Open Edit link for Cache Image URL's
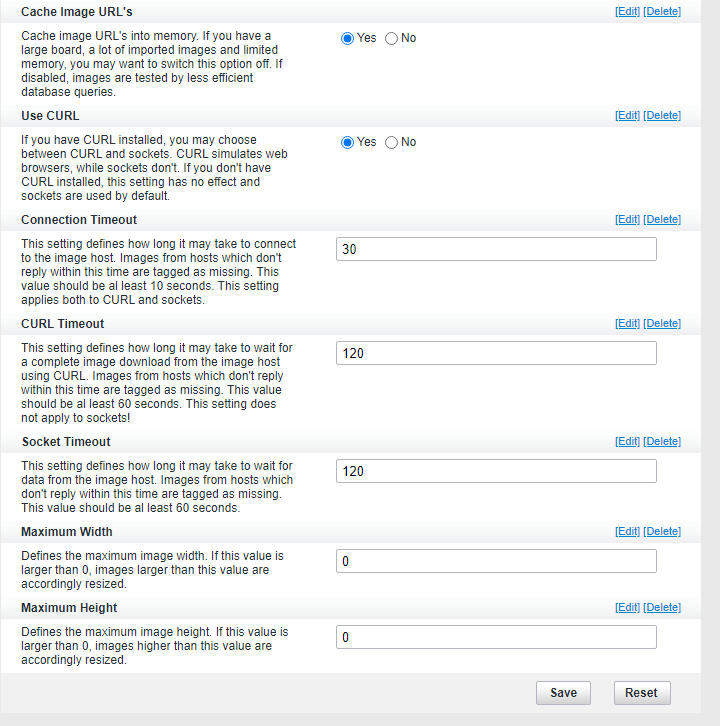720x726 pixels. tap(627, 12)
